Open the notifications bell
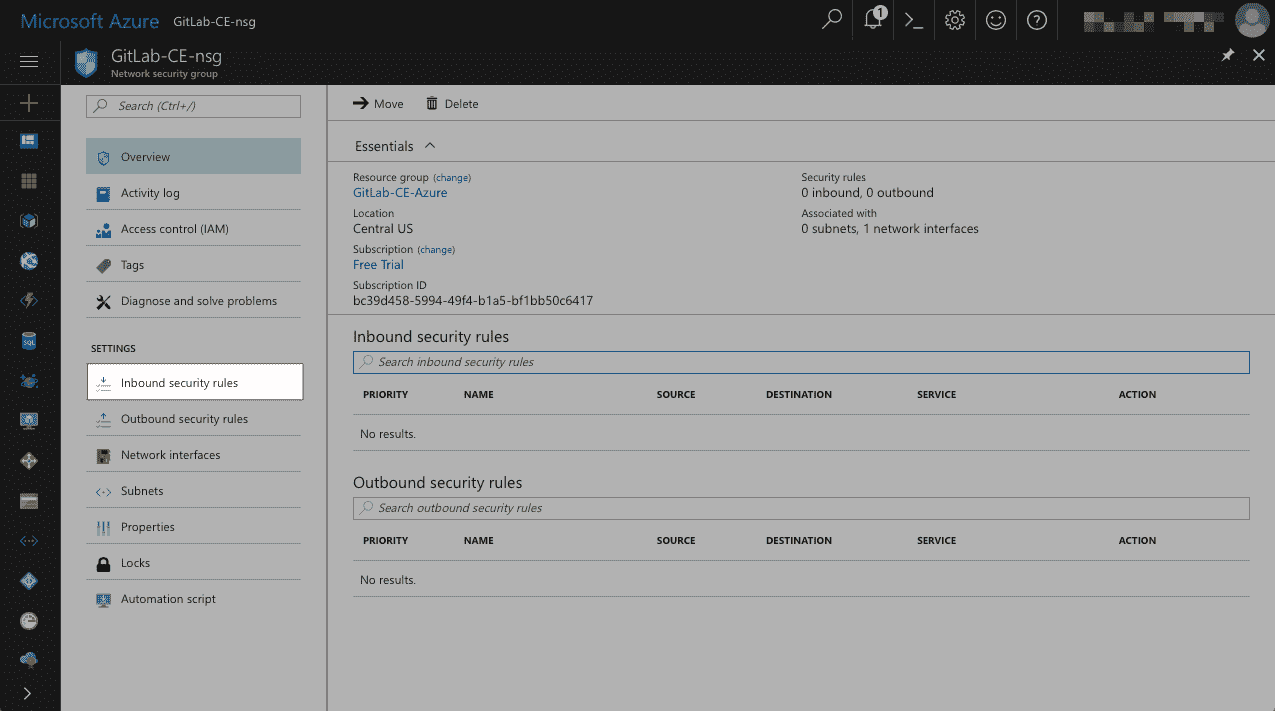The image size is (1275, 711). pyautogui.click(x=871, y=20)
